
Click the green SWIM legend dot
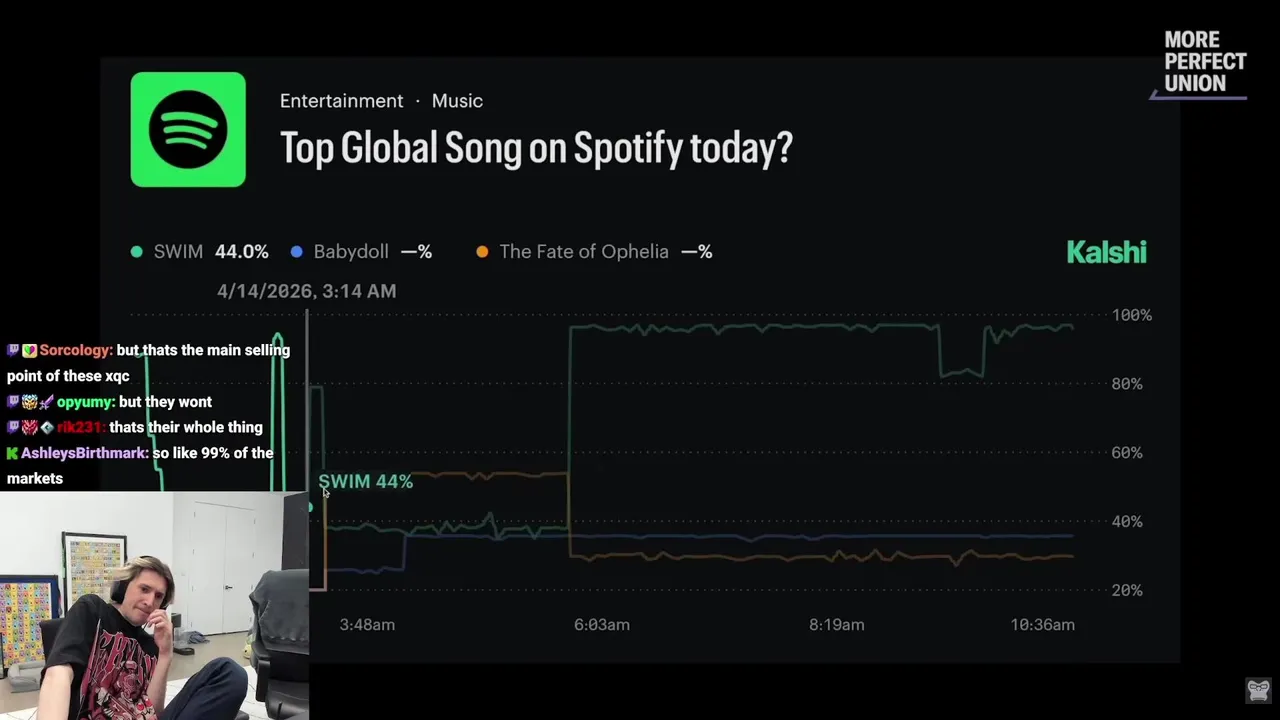tap(137, 252)
